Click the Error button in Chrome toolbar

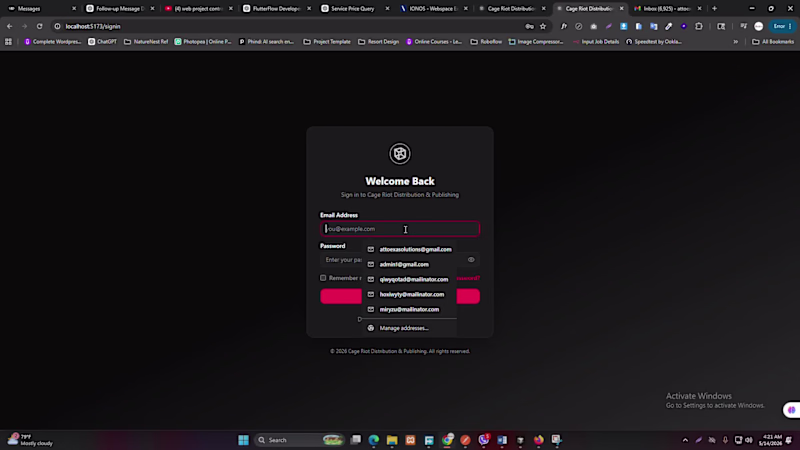pyautogui.click(x=782, y=26)
